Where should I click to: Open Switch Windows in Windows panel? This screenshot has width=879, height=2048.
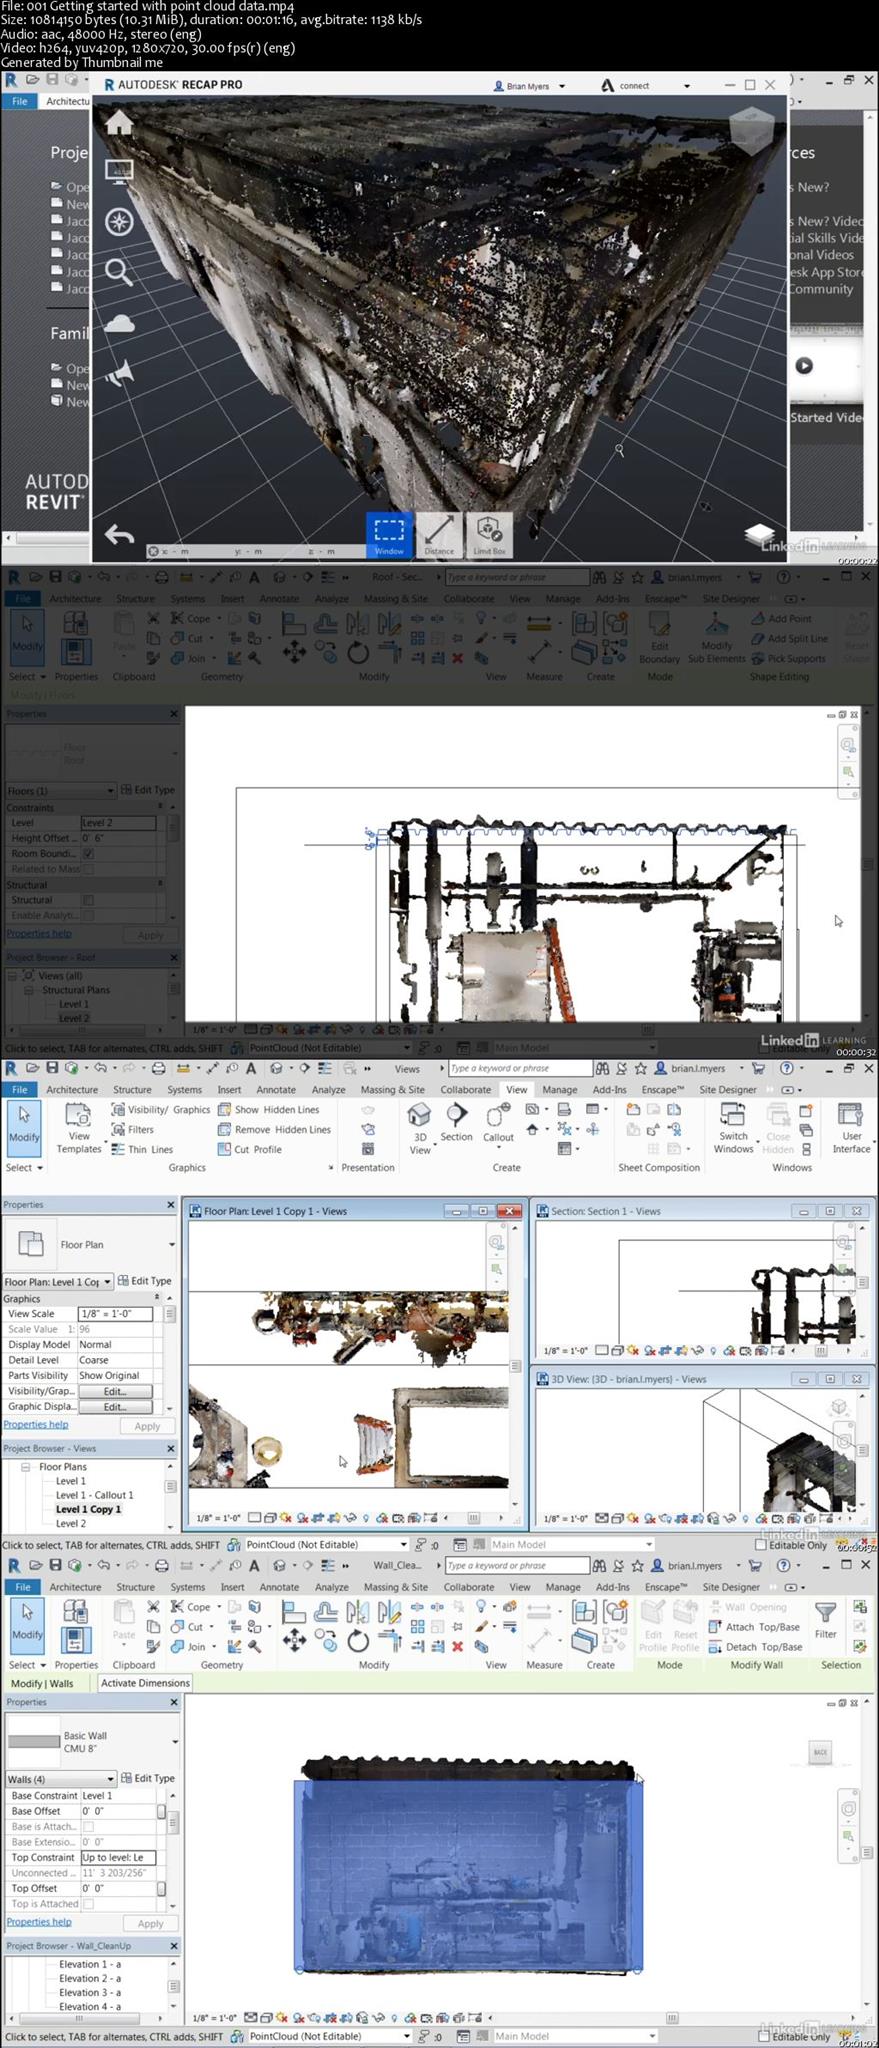[x=733, y=1129]
